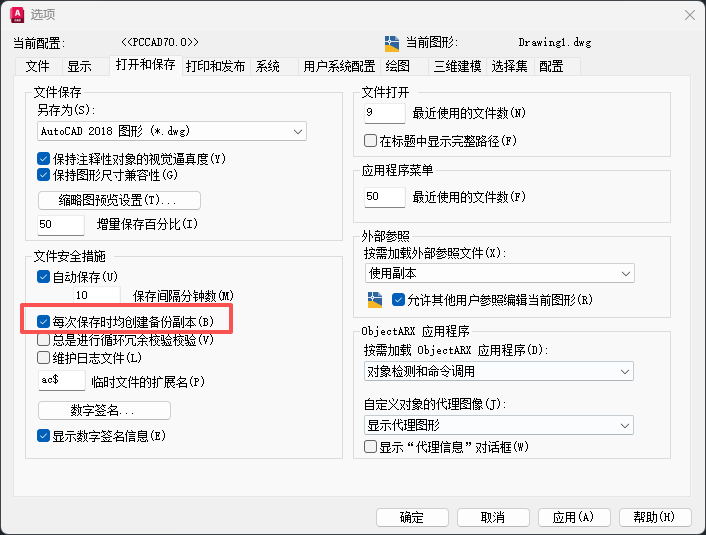Enable 显示"代理信息"对话框 checkbox
Screen dimensions: 706x535
pyautogui.click(x=370, y=447)
